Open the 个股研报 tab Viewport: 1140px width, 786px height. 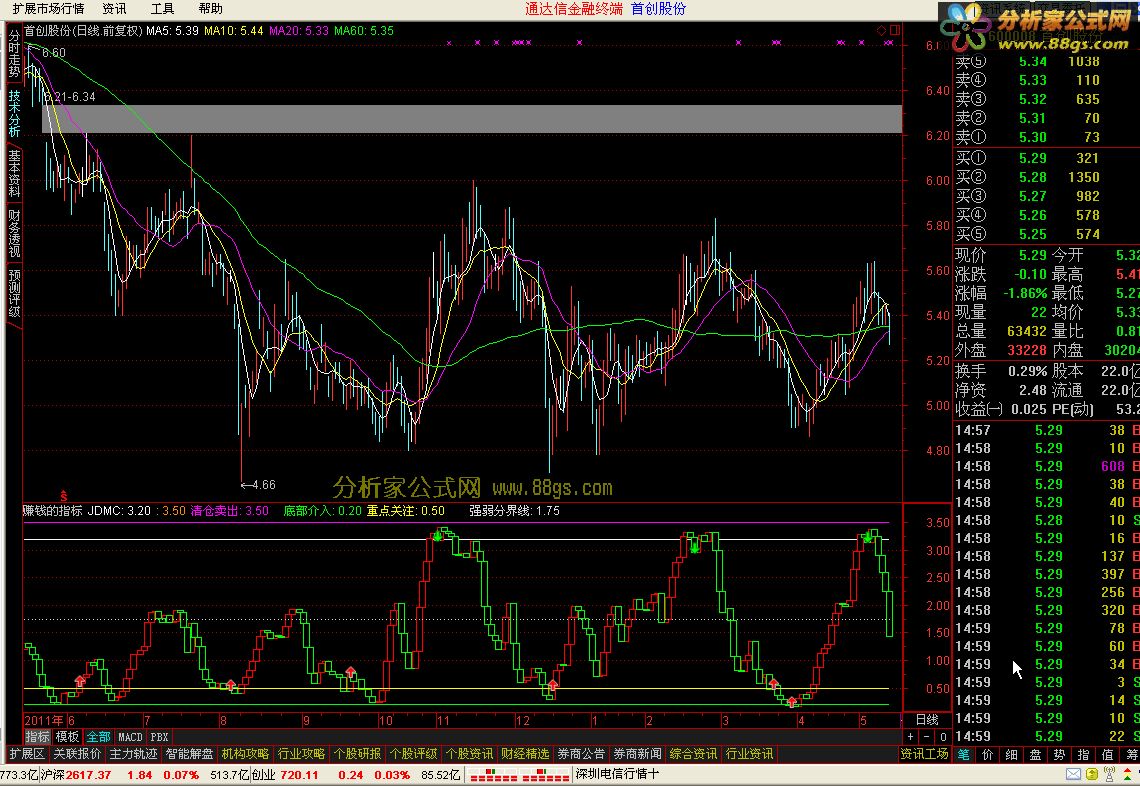pyautogui.click(x=357, y=754)
